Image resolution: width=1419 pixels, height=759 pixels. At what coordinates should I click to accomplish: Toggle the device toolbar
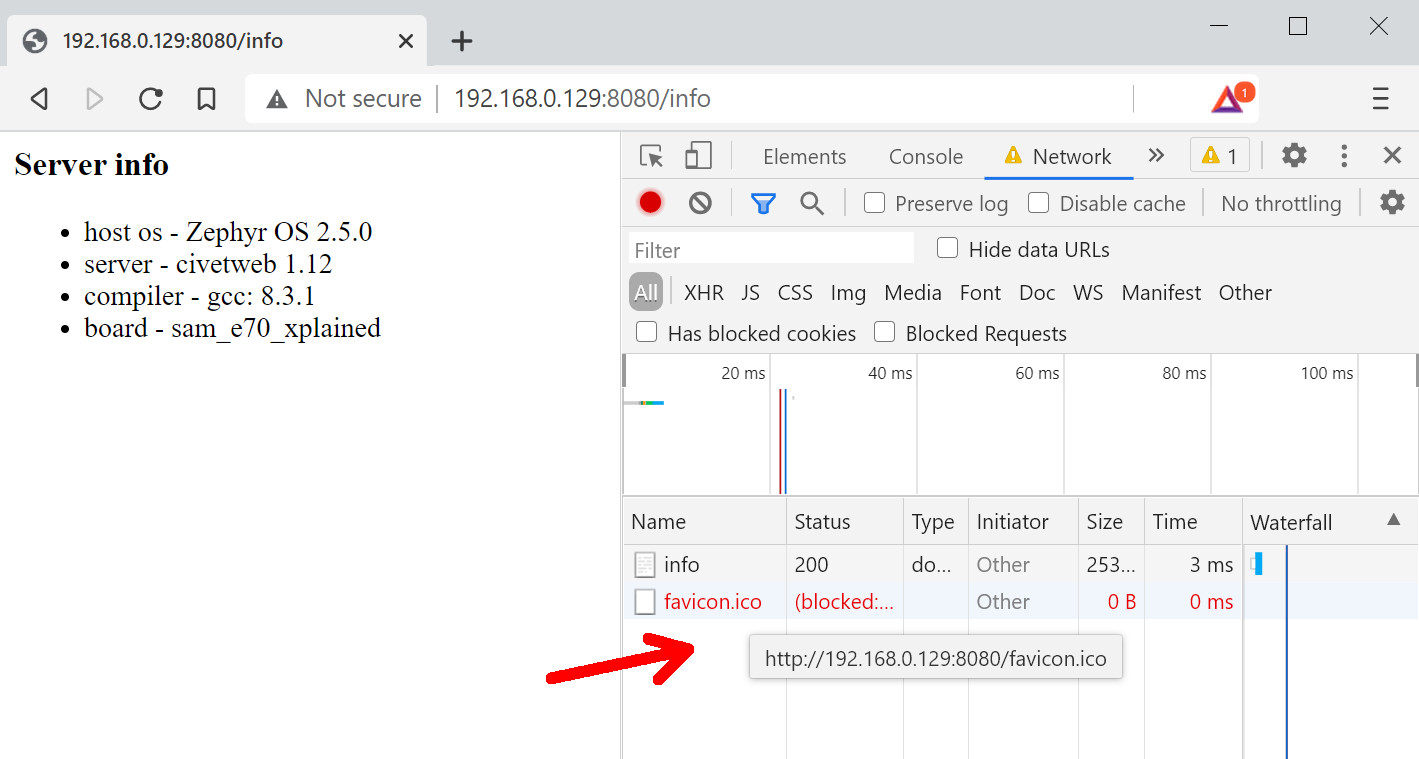coord(698,156)
